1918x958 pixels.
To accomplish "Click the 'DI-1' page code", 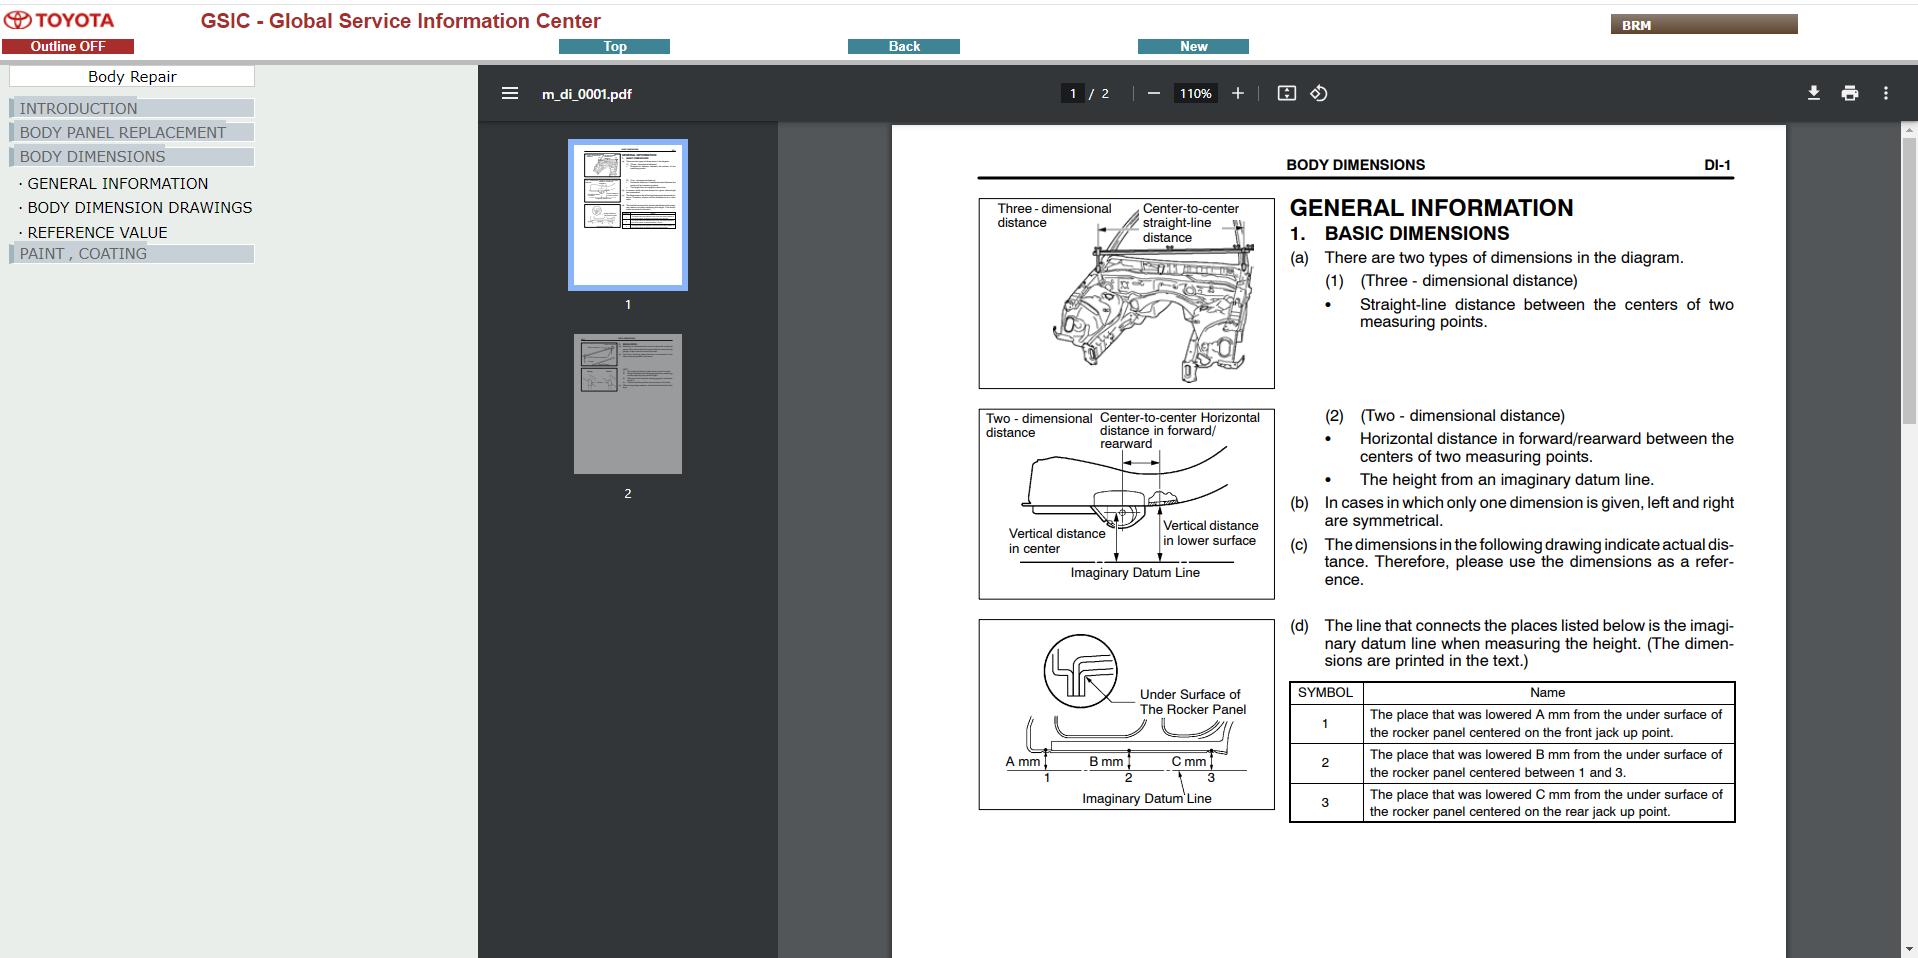I will click(1717, 165).
